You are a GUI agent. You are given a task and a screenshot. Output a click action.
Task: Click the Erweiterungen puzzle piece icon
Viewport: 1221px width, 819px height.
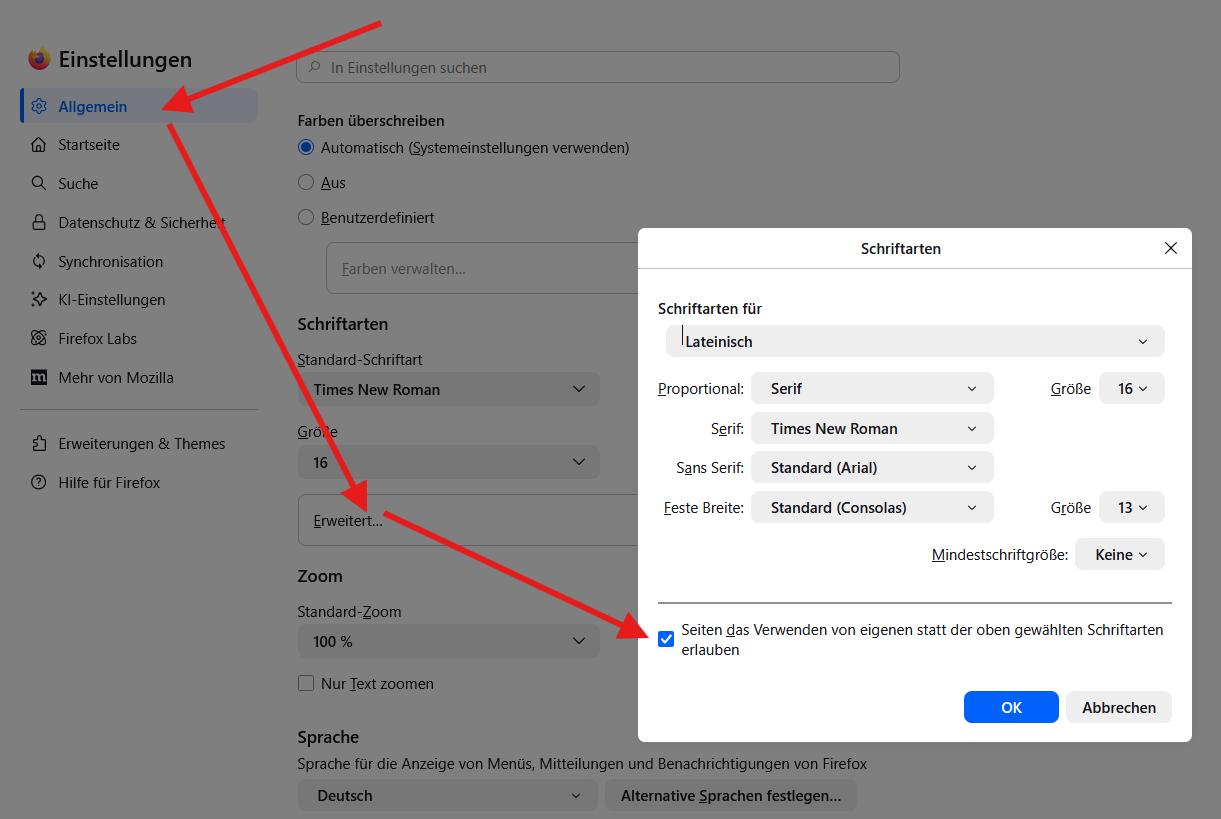coord(39,444)
